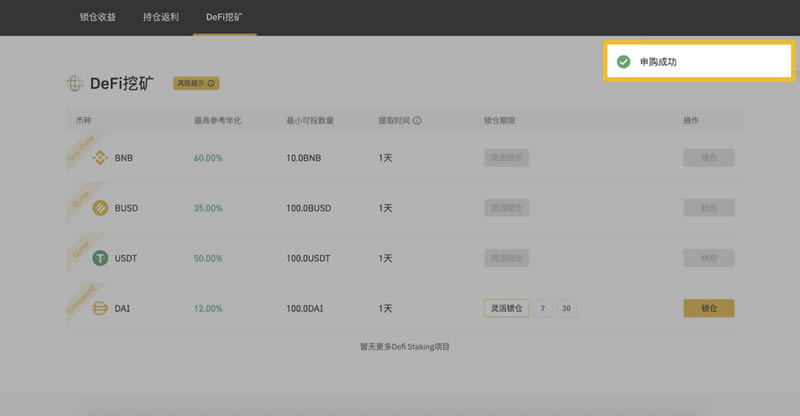Click the green checkmark in 申购成功 notification
800x416 pixels.
point(623,62)
